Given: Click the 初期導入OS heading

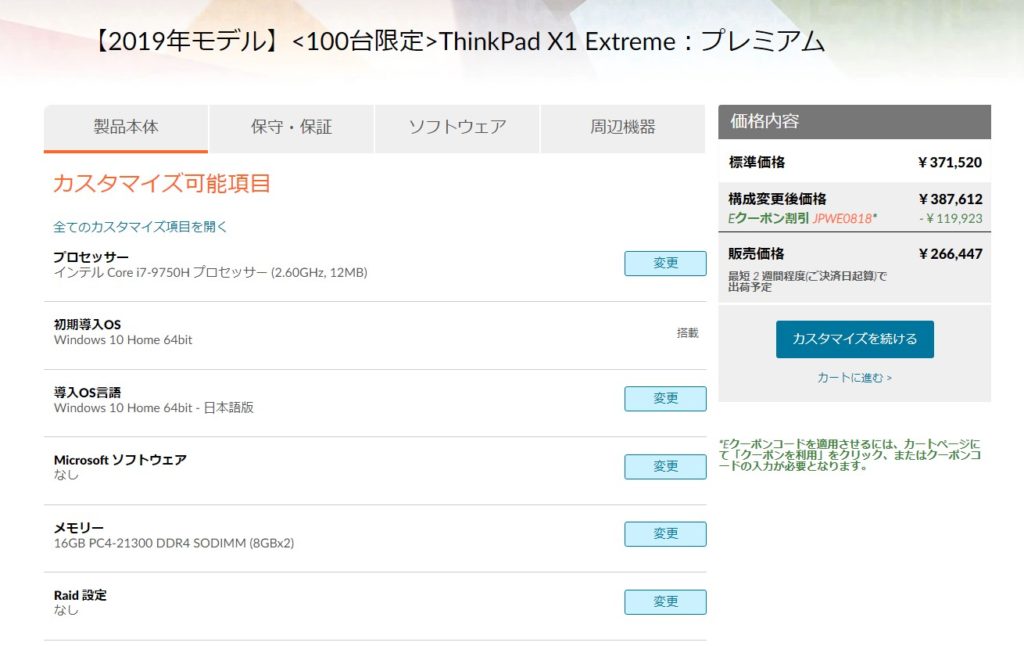Looking at the screenshot, I should [x=87, y=325].
